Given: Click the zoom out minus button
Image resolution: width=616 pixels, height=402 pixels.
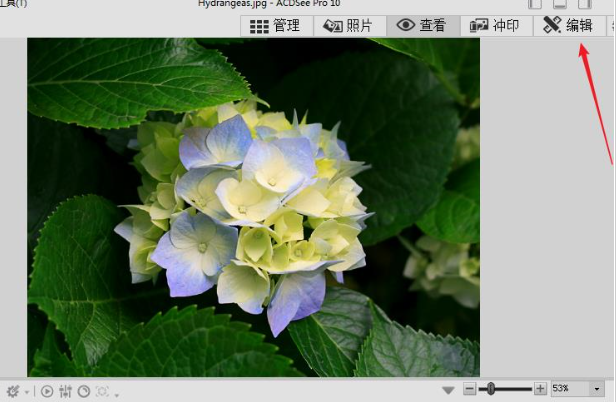Looking at the screenshot, I should pos(469,389).
